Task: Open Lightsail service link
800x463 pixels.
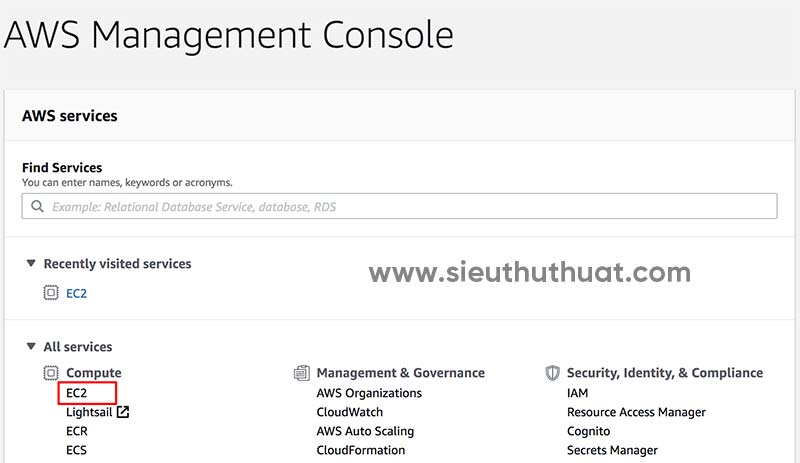Action: 89,412
